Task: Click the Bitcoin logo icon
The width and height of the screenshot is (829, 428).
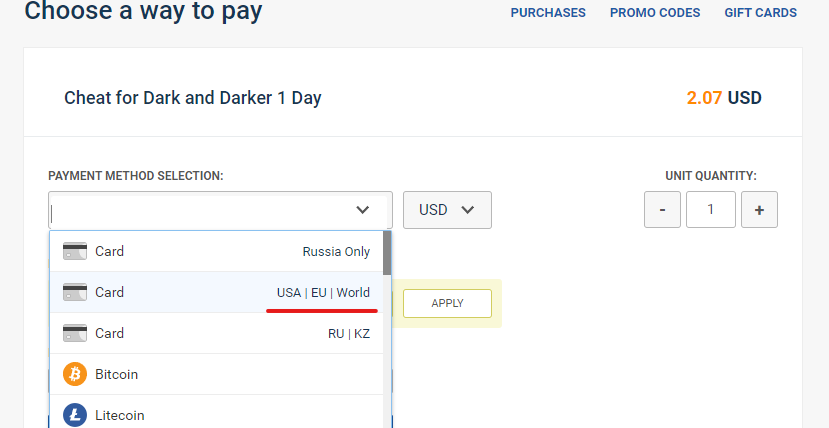Action: click(x=75, y=374)
